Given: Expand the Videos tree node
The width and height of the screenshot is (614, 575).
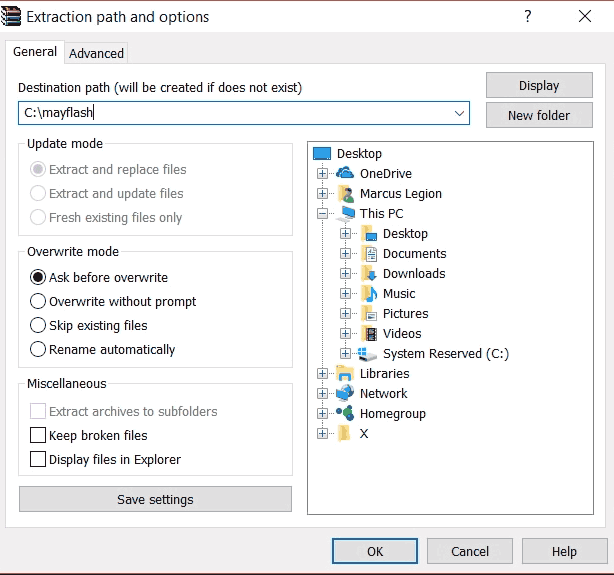Looking at the screenshot, I should click(345, 333).
